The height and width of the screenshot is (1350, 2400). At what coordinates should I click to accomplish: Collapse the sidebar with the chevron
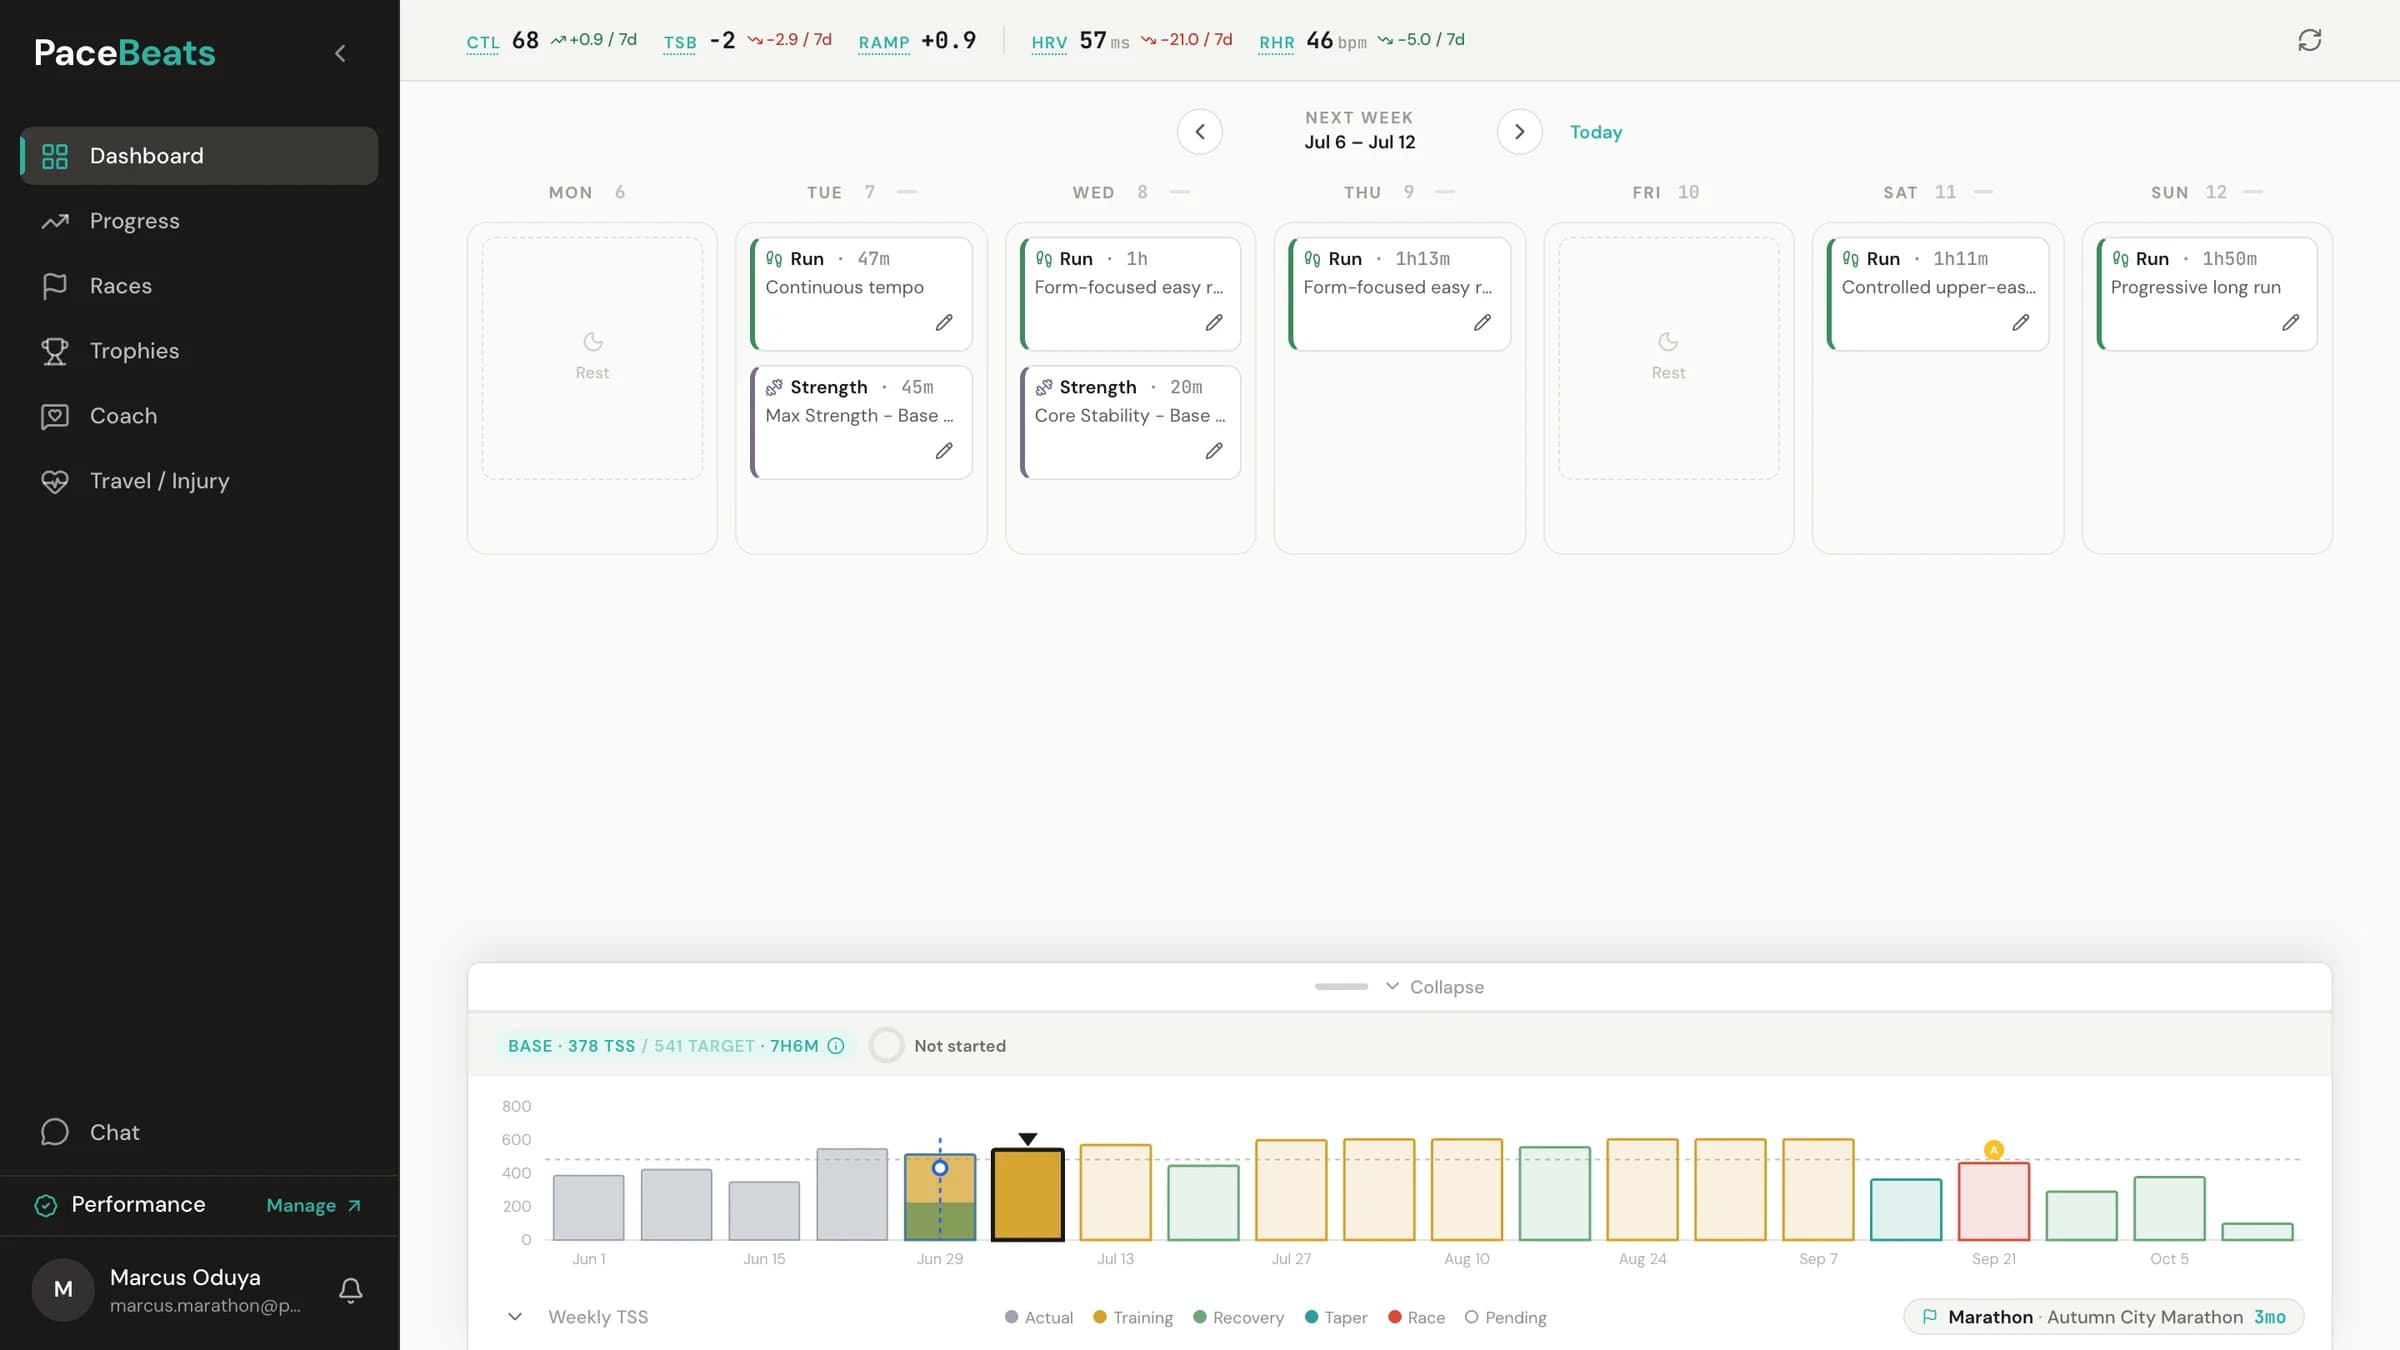[340, 53]
